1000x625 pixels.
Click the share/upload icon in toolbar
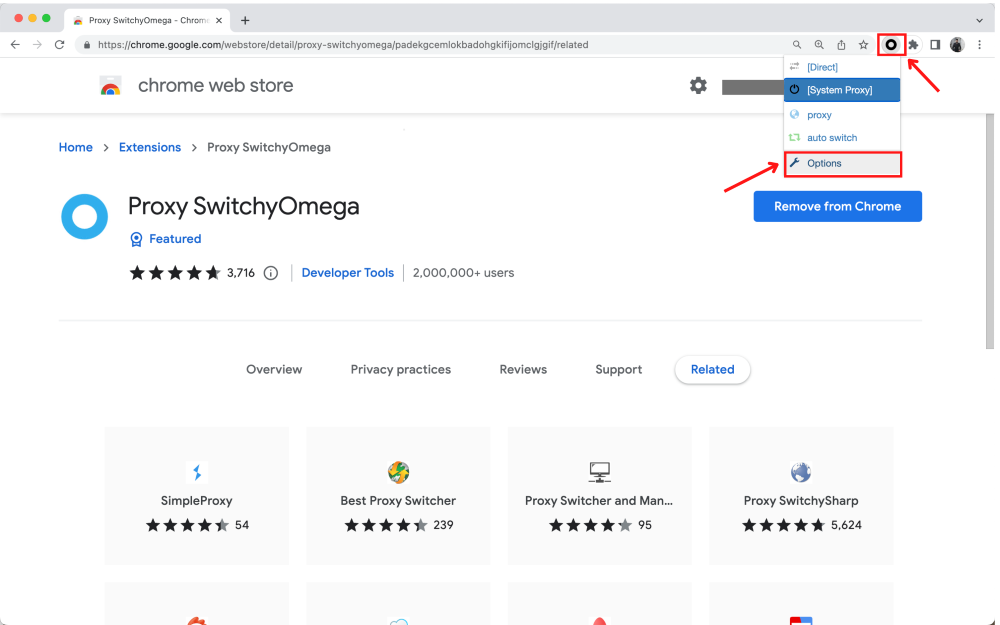(840, 44)
